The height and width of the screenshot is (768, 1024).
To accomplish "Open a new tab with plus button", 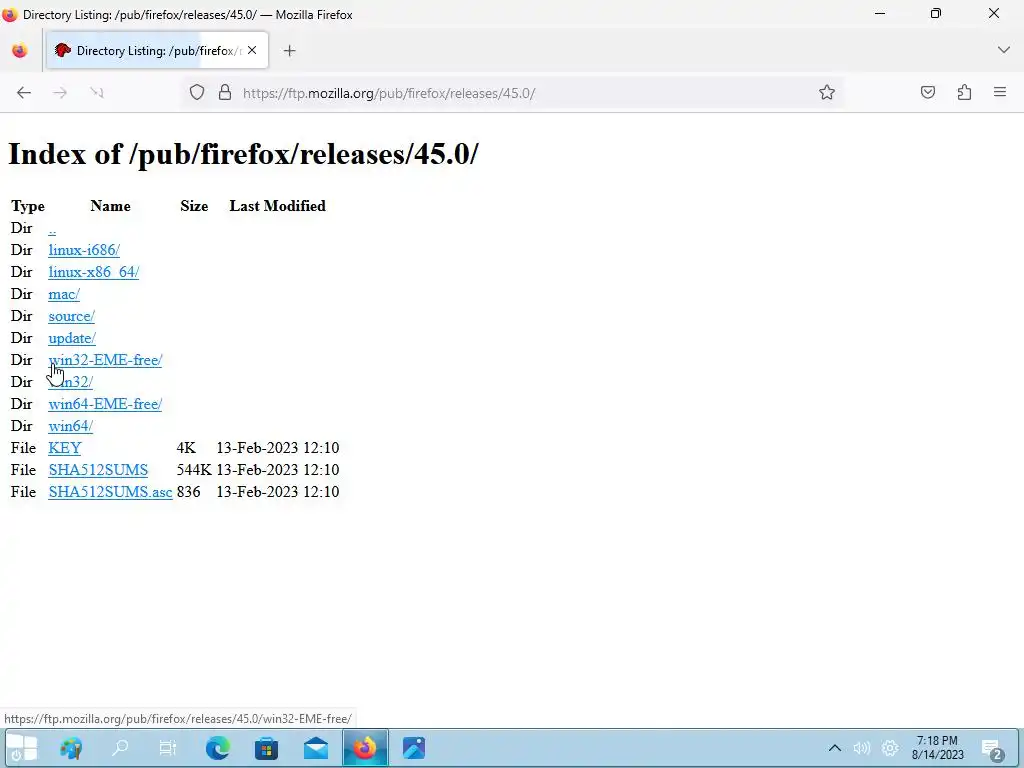I will [289, 51].
